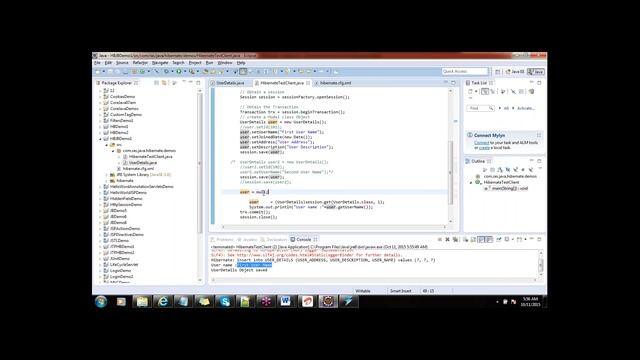Click New Task icon in Task List
The image size is (640, 360).
tap(471, 92)
